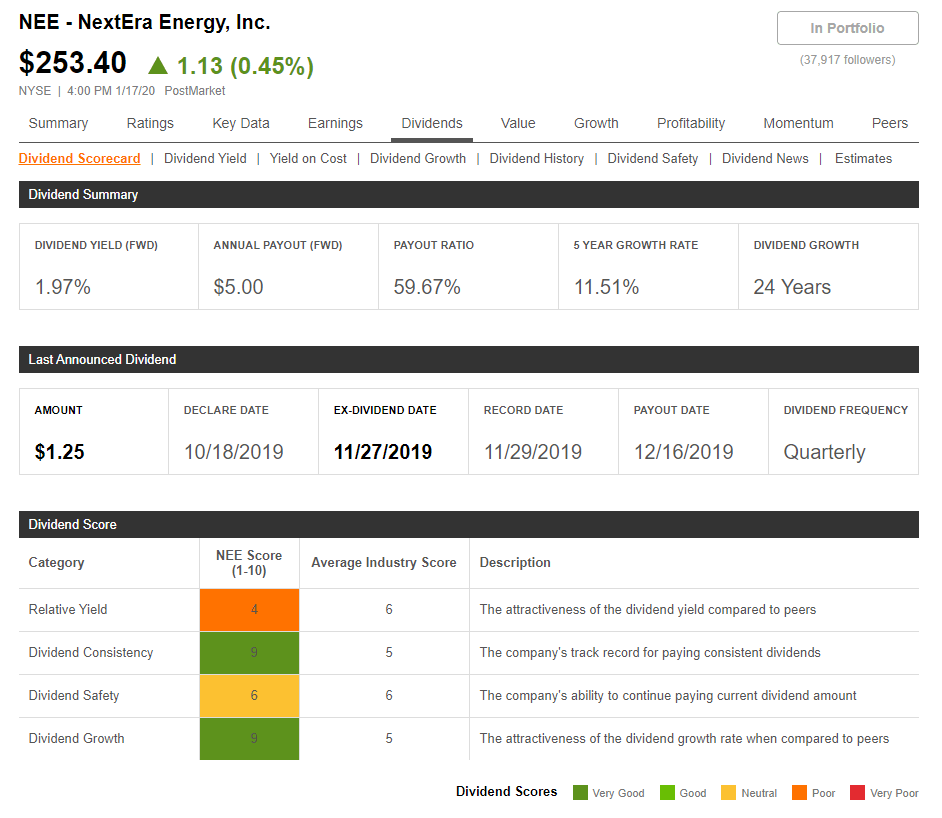The height and width of the screenshot is (818, 942).
Task: Open the Key Data tab
Action: 241,123
